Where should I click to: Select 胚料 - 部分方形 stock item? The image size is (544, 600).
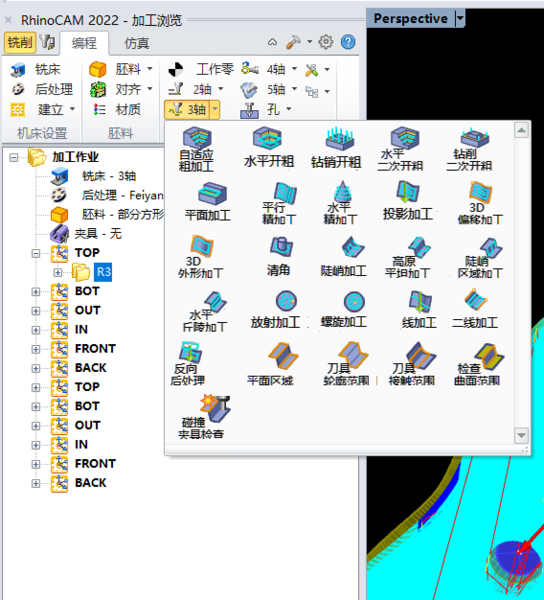pyautogui.click(x=123, y=214)
